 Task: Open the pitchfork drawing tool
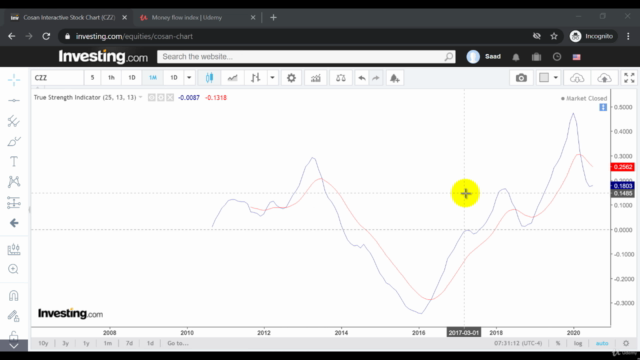coord(14,121)
